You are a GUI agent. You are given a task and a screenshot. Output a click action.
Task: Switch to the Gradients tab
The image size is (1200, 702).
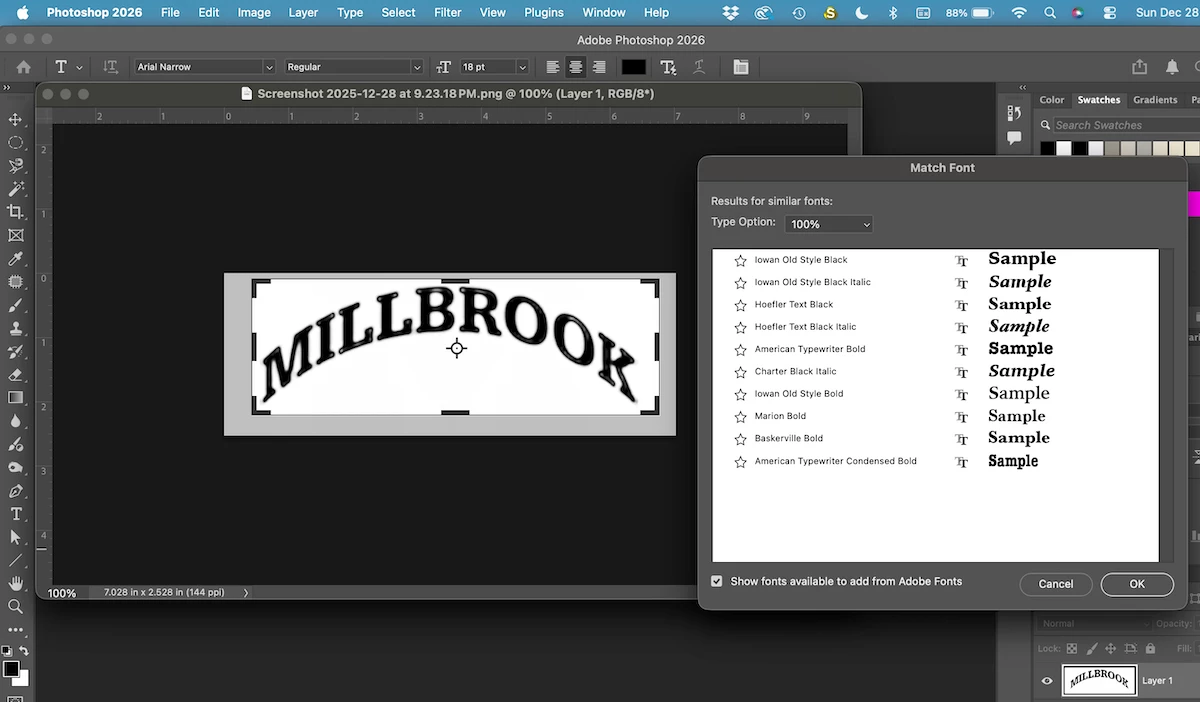click(x=1155, y=100)
